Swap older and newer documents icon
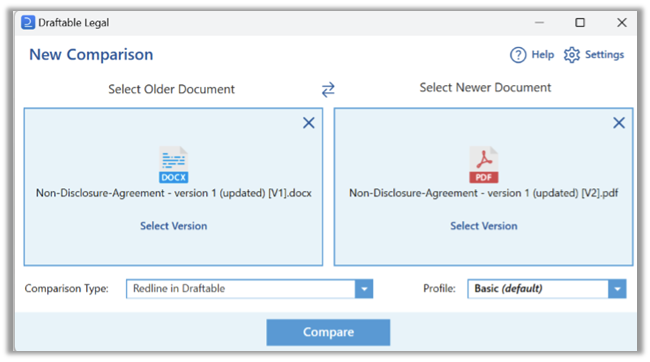The width and height of the screenshot is (650, 362). coord(328,90)
